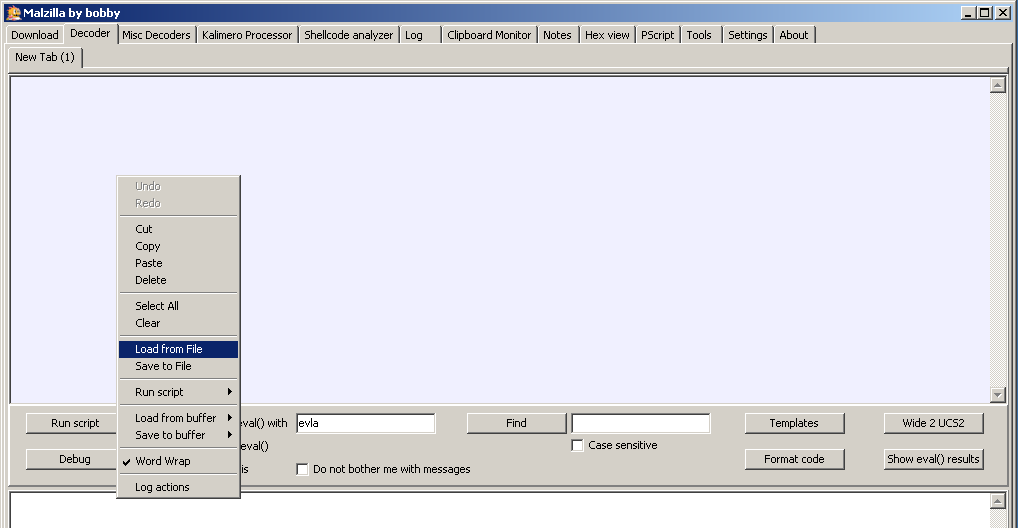Select Save to File from context menu
The height and width of the screenshot is (528, 1018).
(x=163, y=366)
